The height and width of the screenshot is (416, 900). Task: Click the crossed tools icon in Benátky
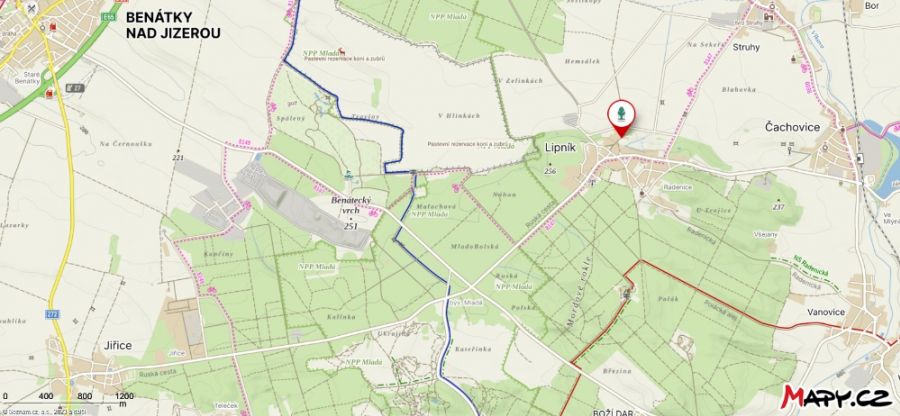pyautogui.click(x=31, y=8)
